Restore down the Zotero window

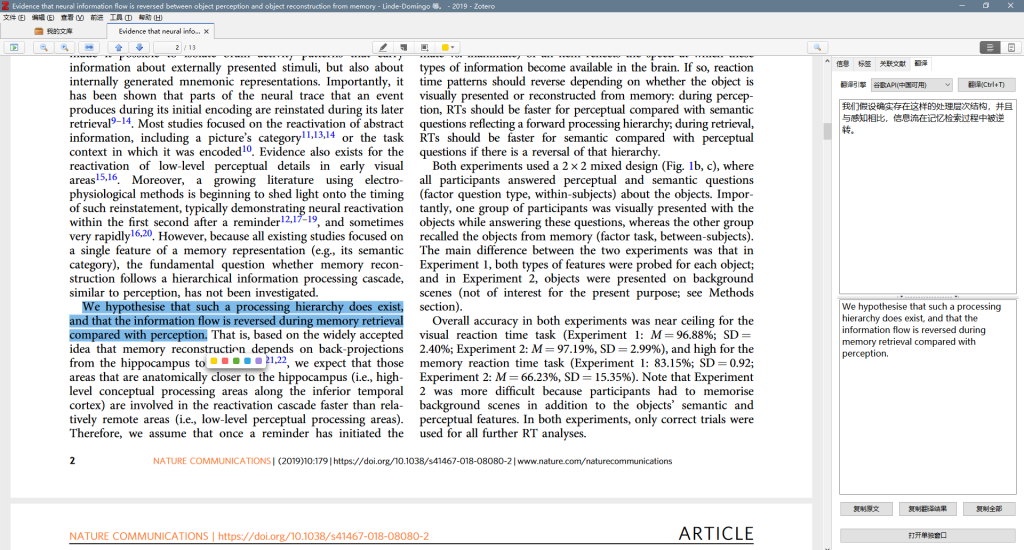click(985, 6)
